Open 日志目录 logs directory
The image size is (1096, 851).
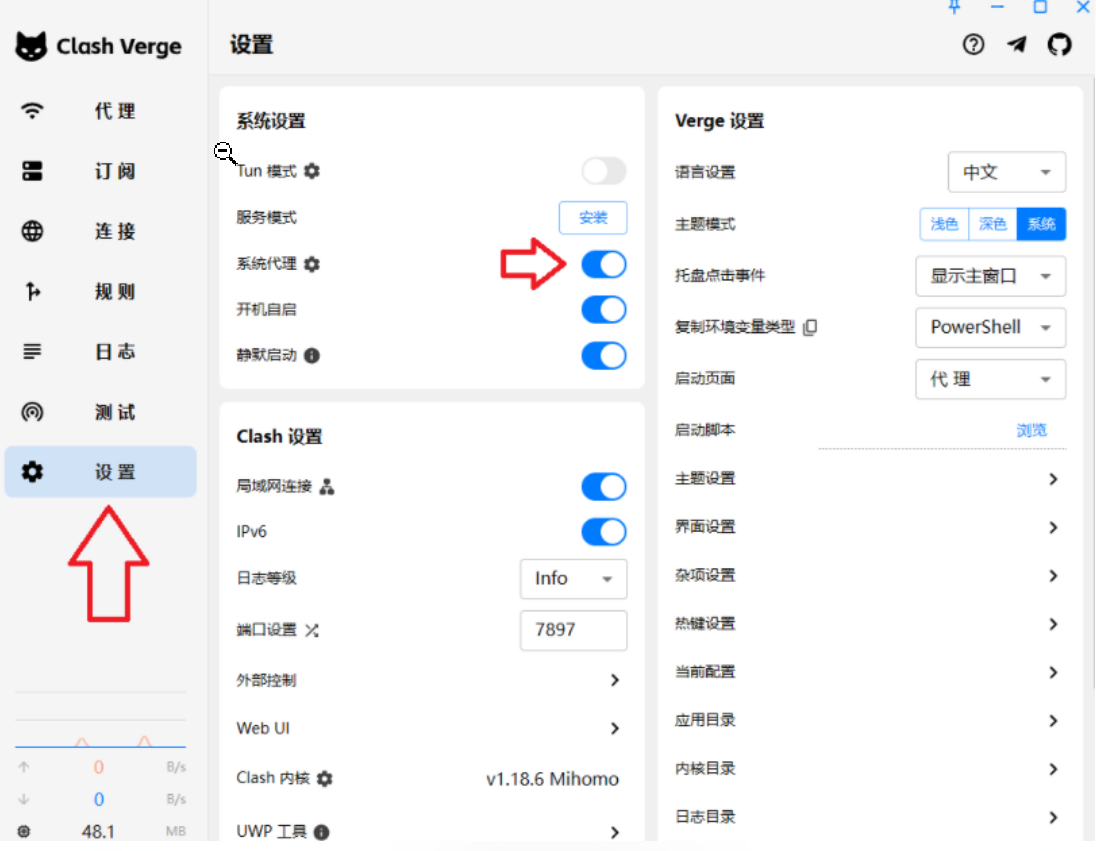pyautogui.click(x=870, y=817)
